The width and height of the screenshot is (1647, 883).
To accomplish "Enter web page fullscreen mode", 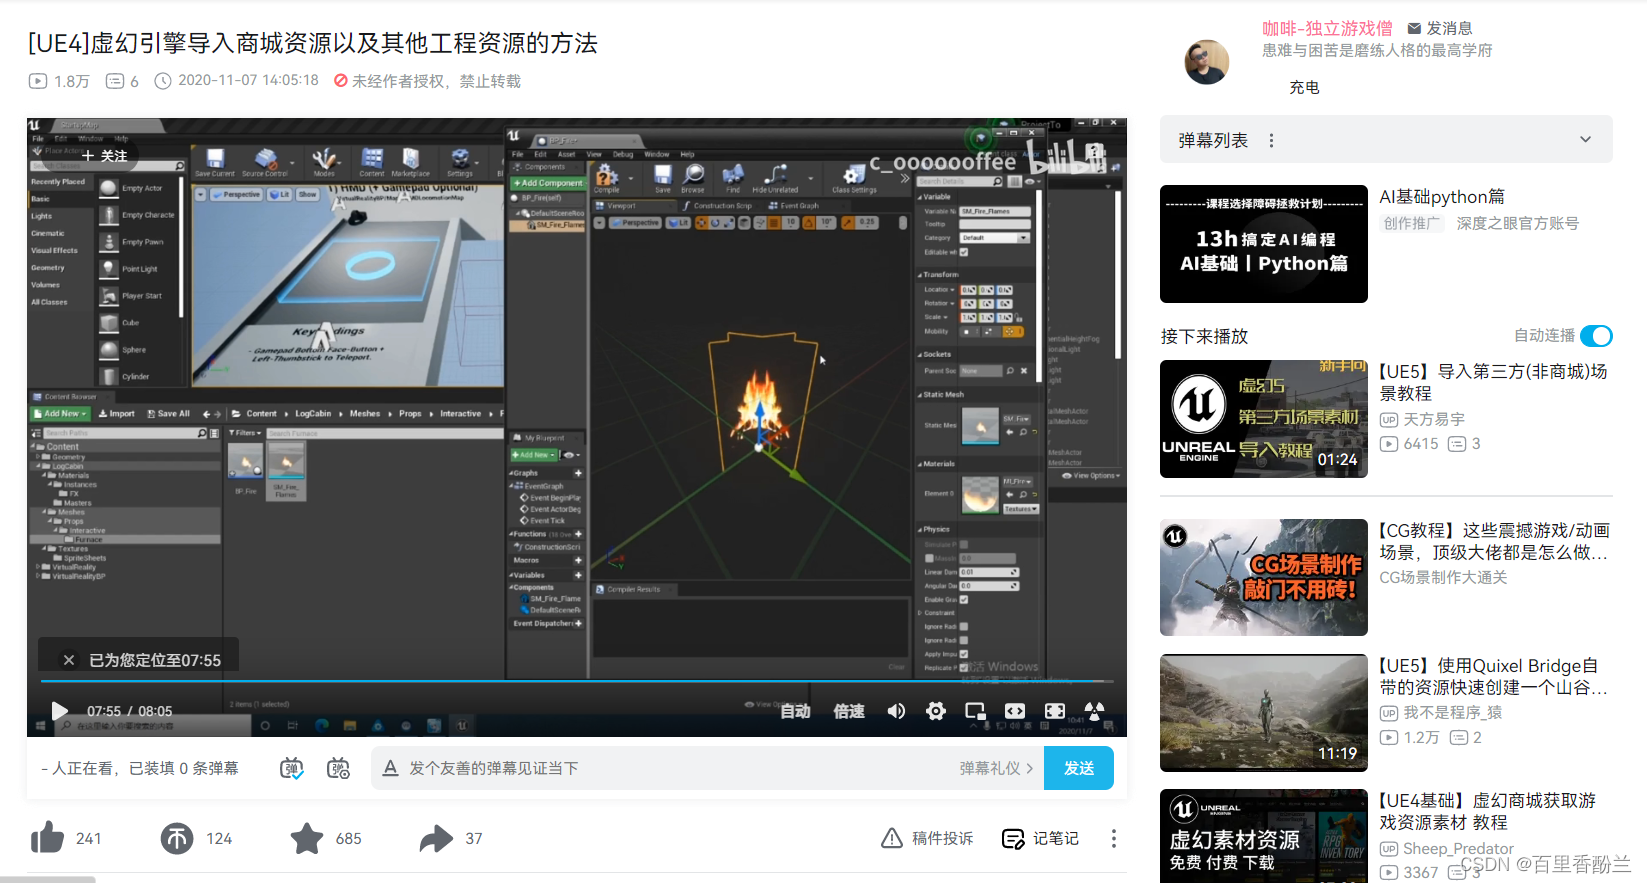I will click(1055, 711).
